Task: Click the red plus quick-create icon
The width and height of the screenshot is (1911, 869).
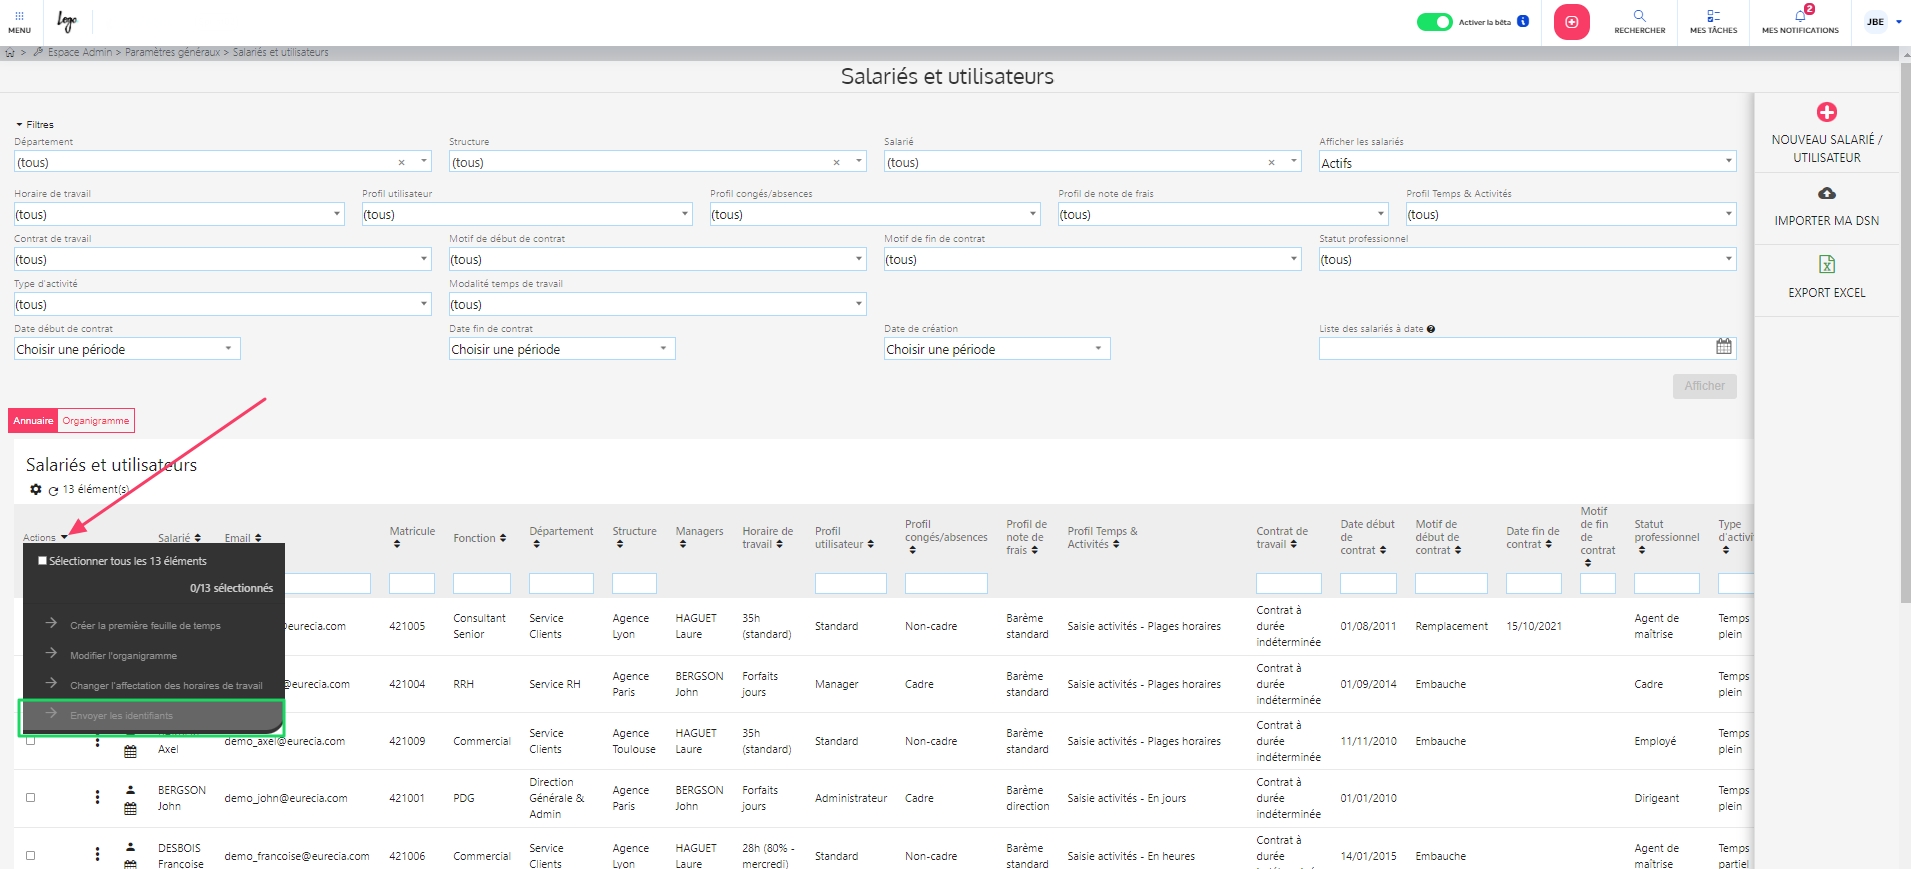Action: [x=1571, y=22]
